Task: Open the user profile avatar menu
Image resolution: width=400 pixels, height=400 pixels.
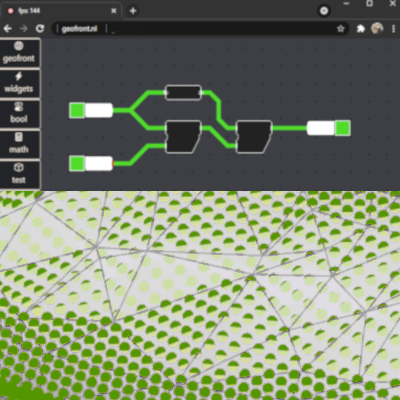Action: point(377,29)
